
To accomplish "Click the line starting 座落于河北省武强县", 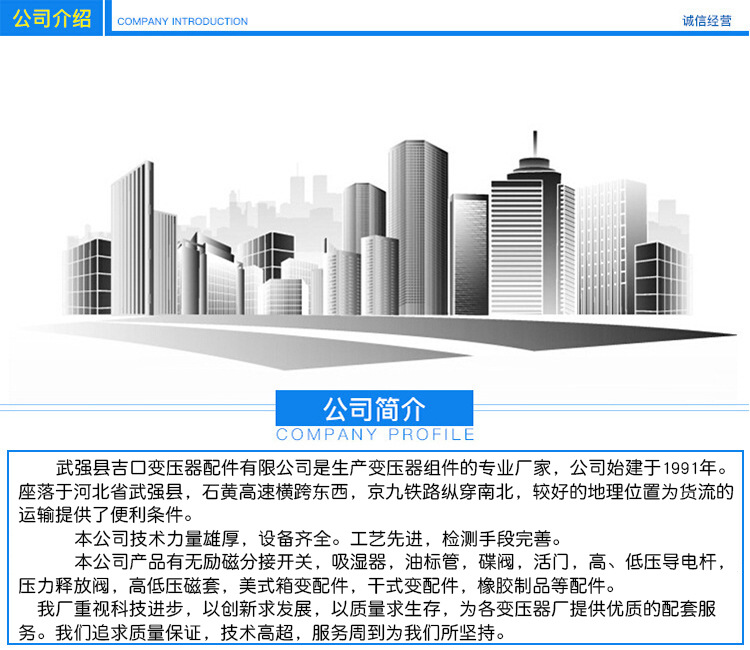I will pyautogui.click(x=375, y=492).
